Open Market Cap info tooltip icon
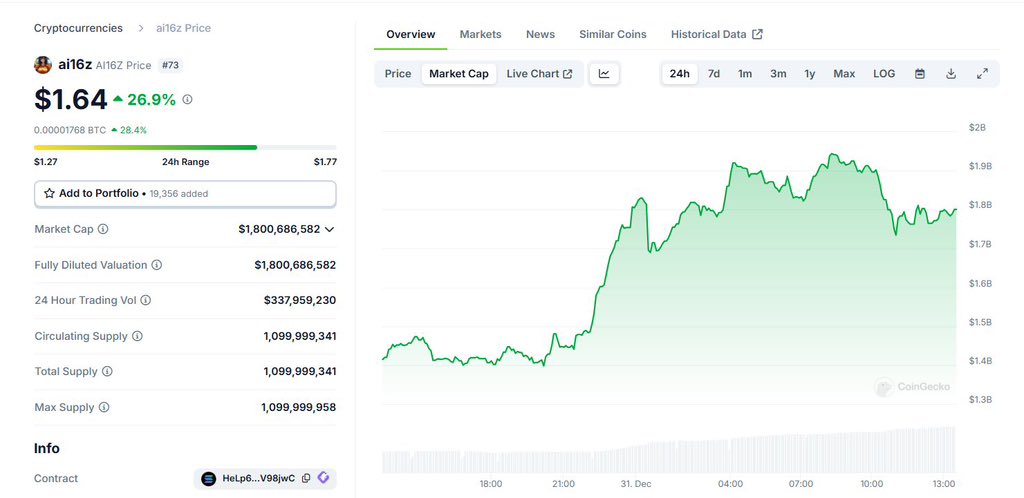Viewport: 1024px width, 498px height. (103, 229)
